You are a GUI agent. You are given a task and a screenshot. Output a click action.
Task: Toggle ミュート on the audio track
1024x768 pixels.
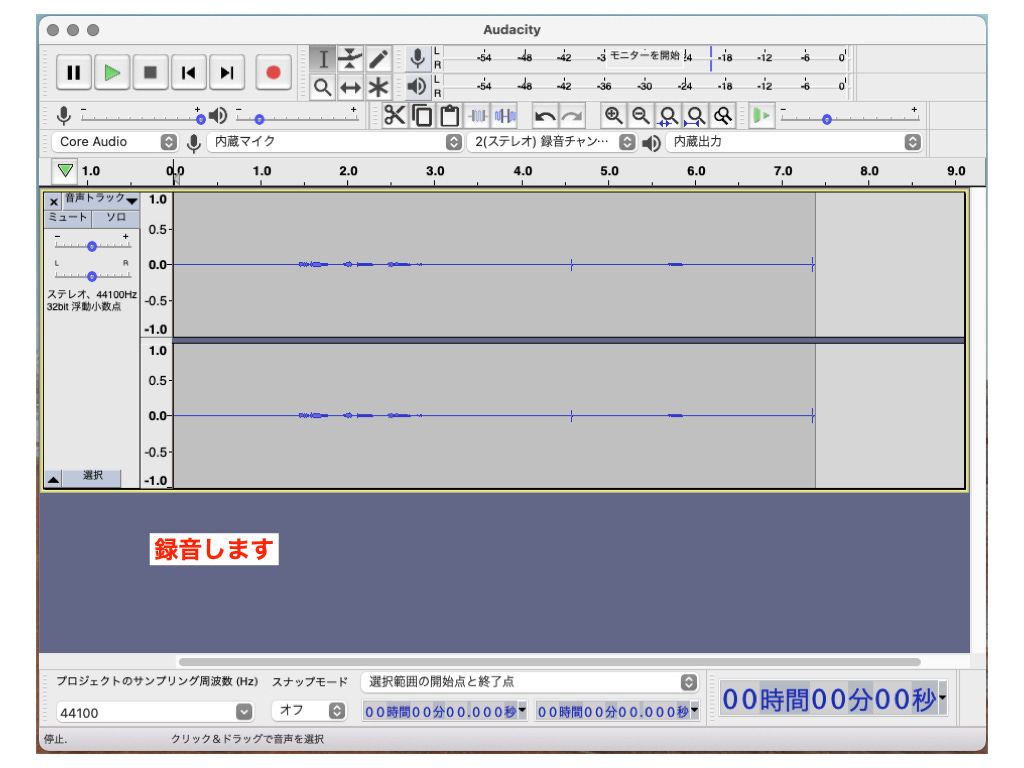click(x=68, y=217)
